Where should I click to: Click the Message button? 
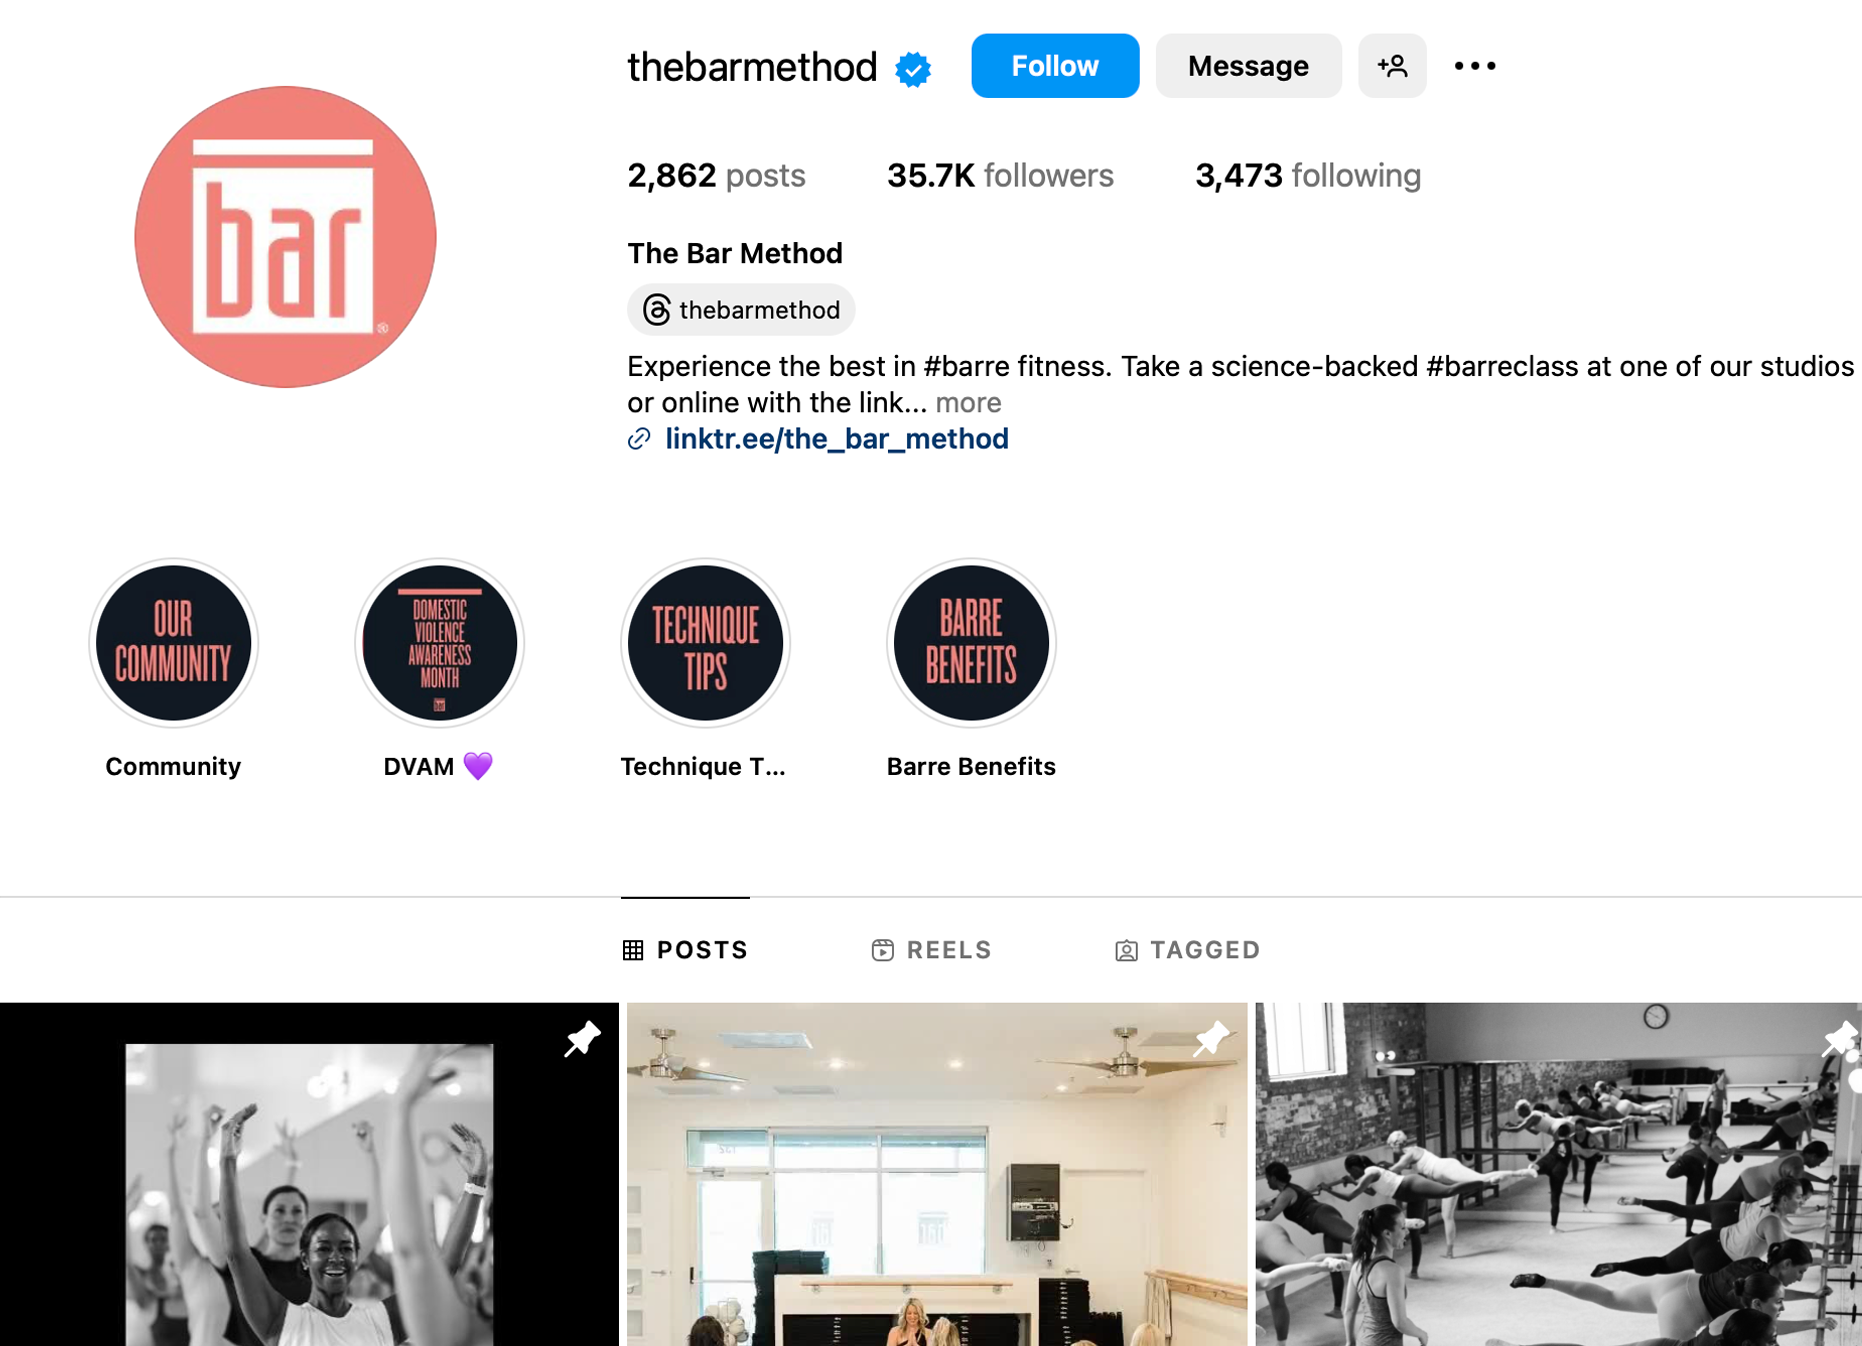(x=1248, y=66)
